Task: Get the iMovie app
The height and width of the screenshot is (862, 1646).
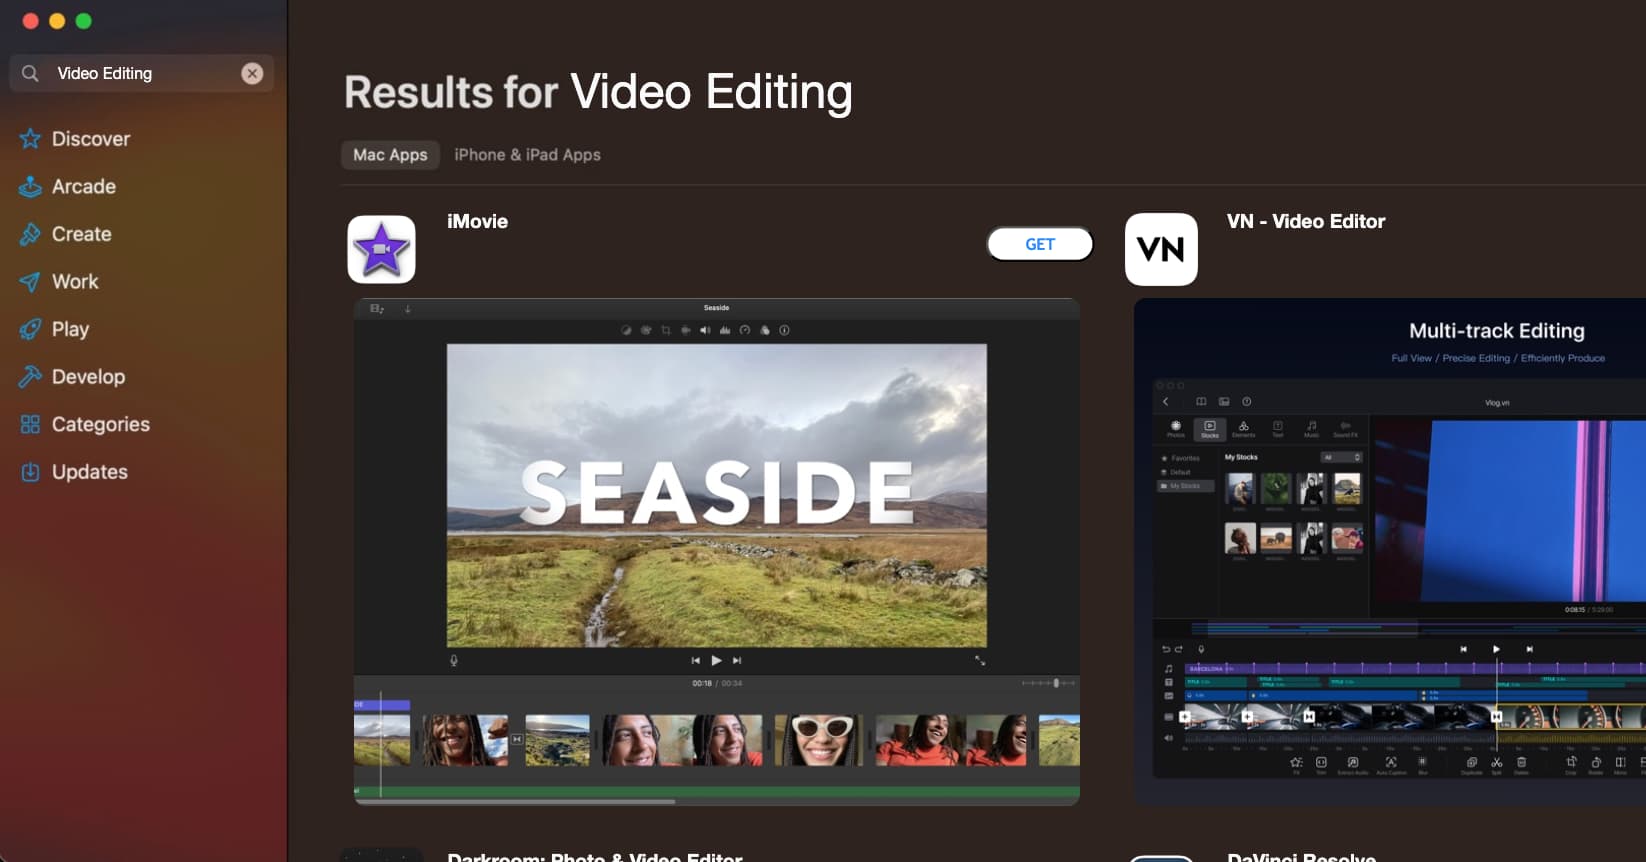Action: click(x=1040, y=244)
